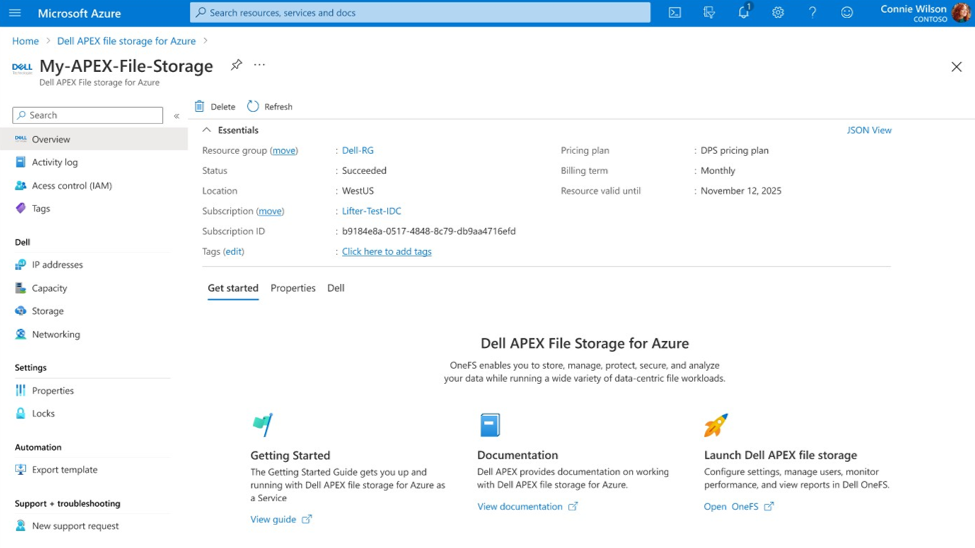Click the Refresh circular arrow icon

(252, 106)
